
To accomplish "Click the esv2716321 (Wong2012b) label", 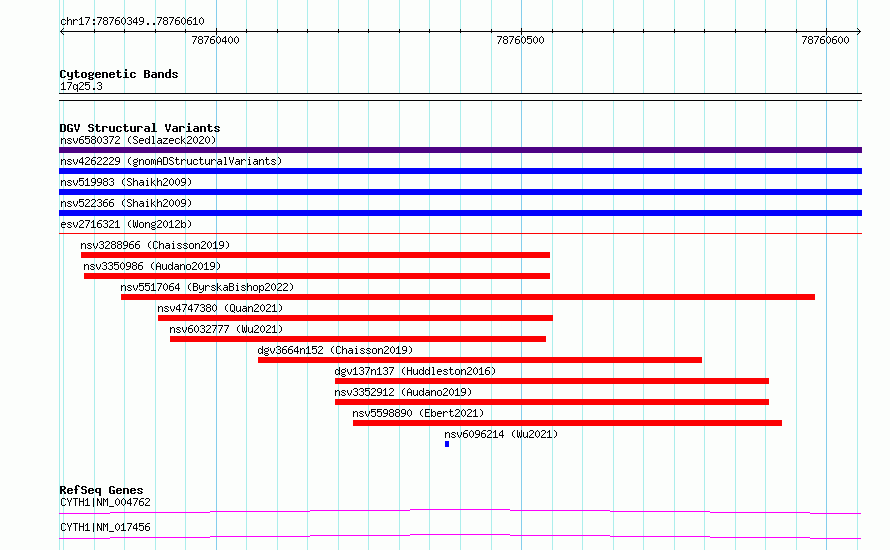I will point(126,224).
